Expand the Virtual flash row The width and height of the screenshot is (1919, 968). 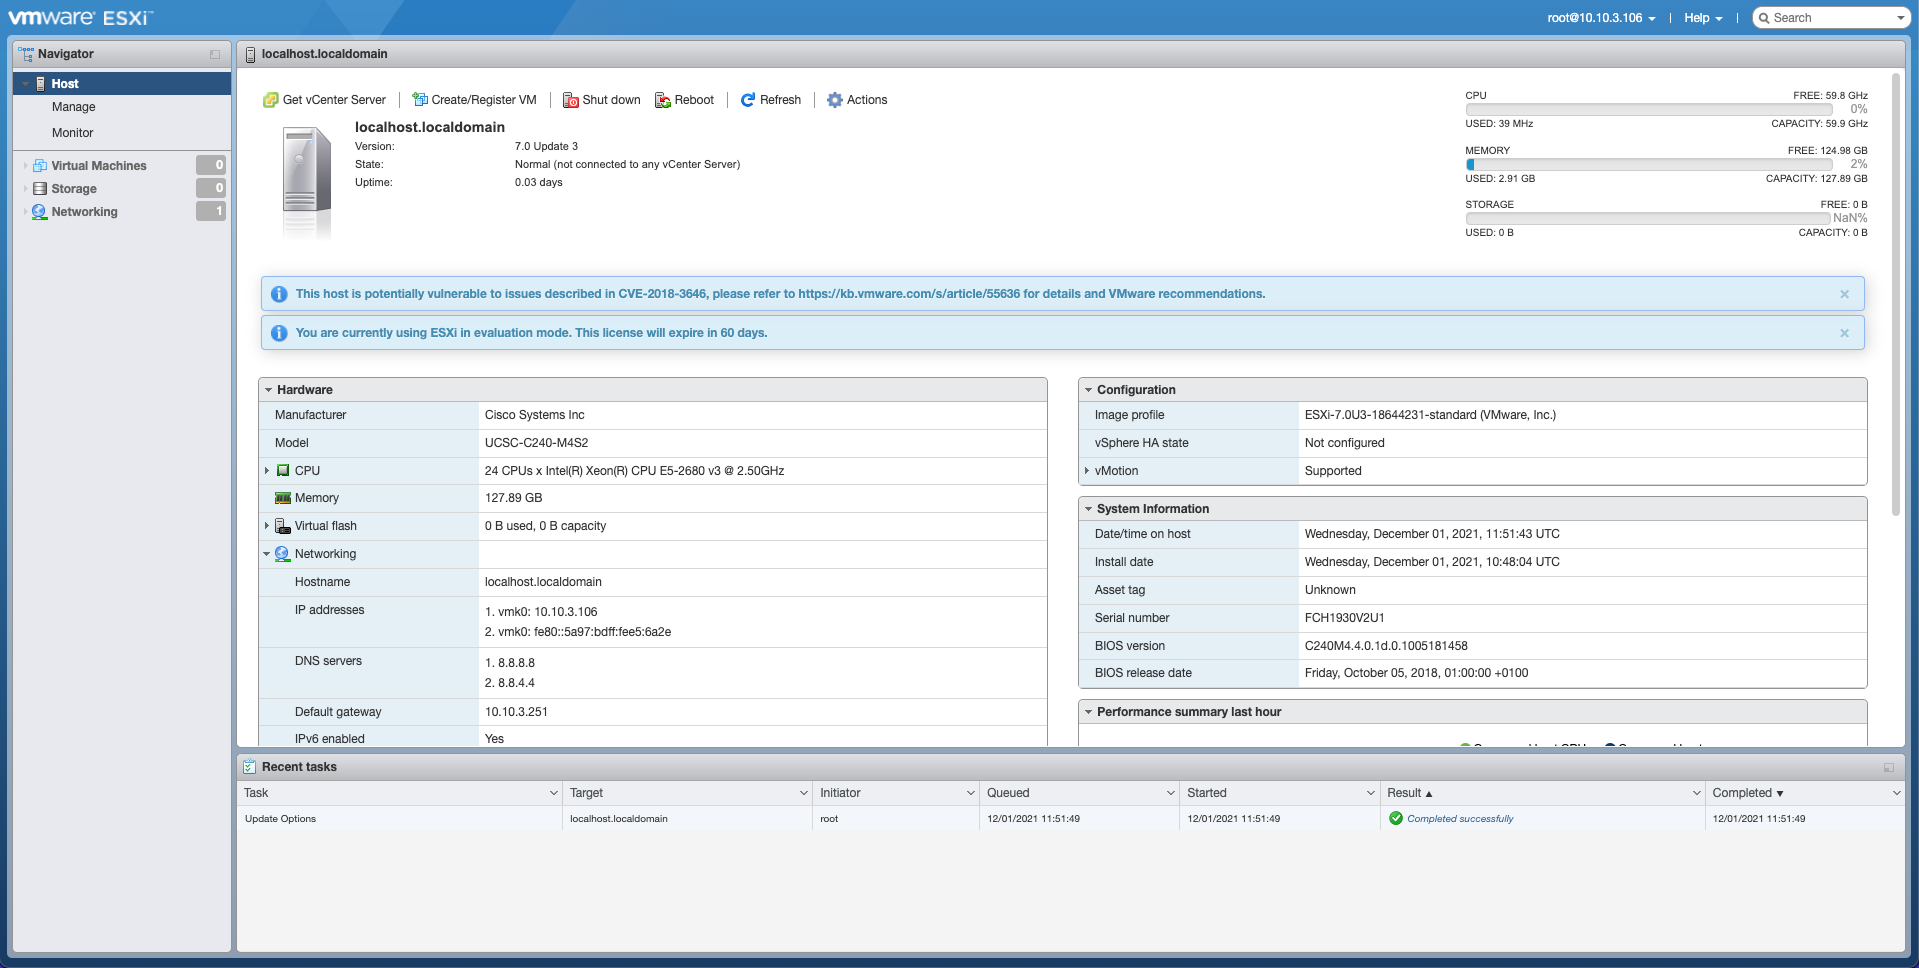coord(267,526)
